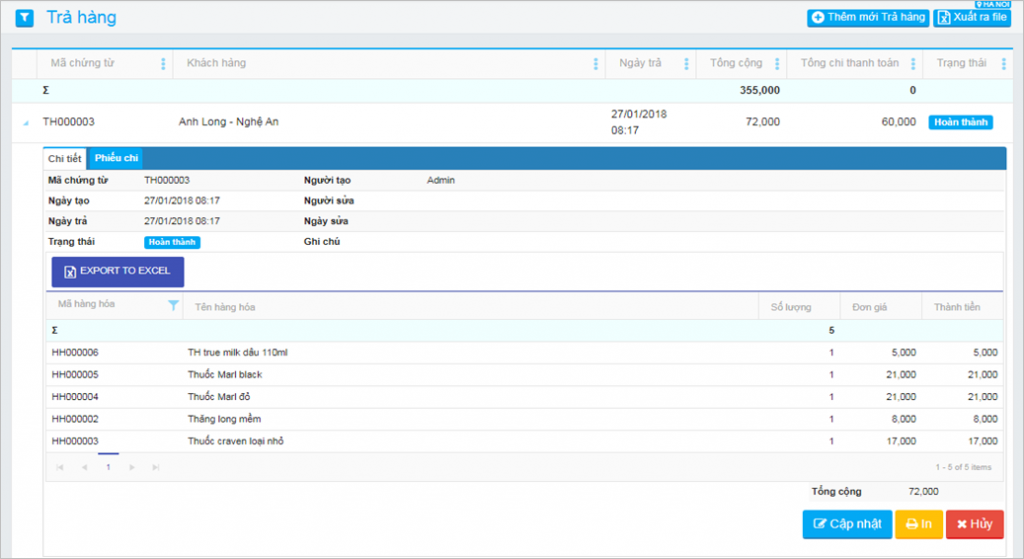The height and width of the screenshot is (559, 1024).
Task: Click the 1 - 5 of 5 items label
Action: [x=963, y=468]
